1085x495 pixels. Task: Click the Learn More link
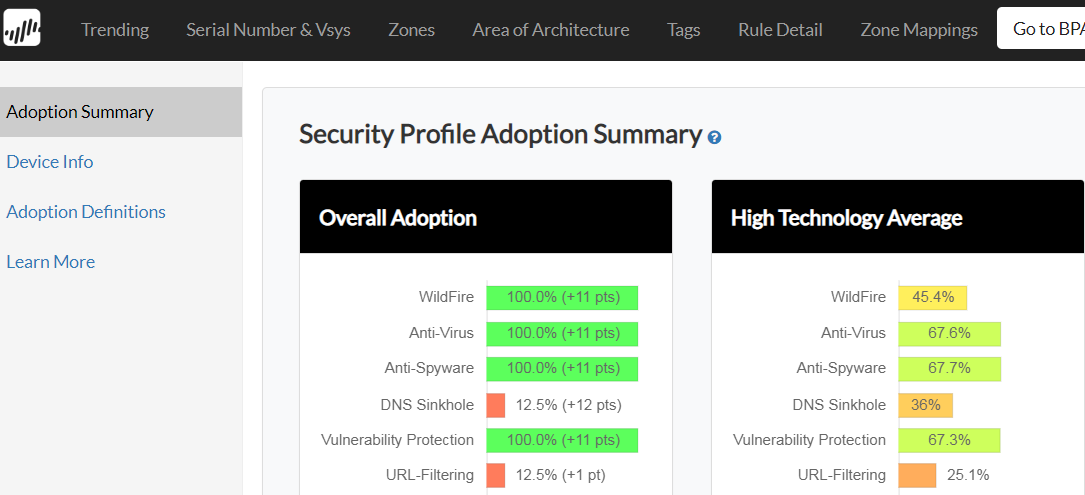click(51, 262)
